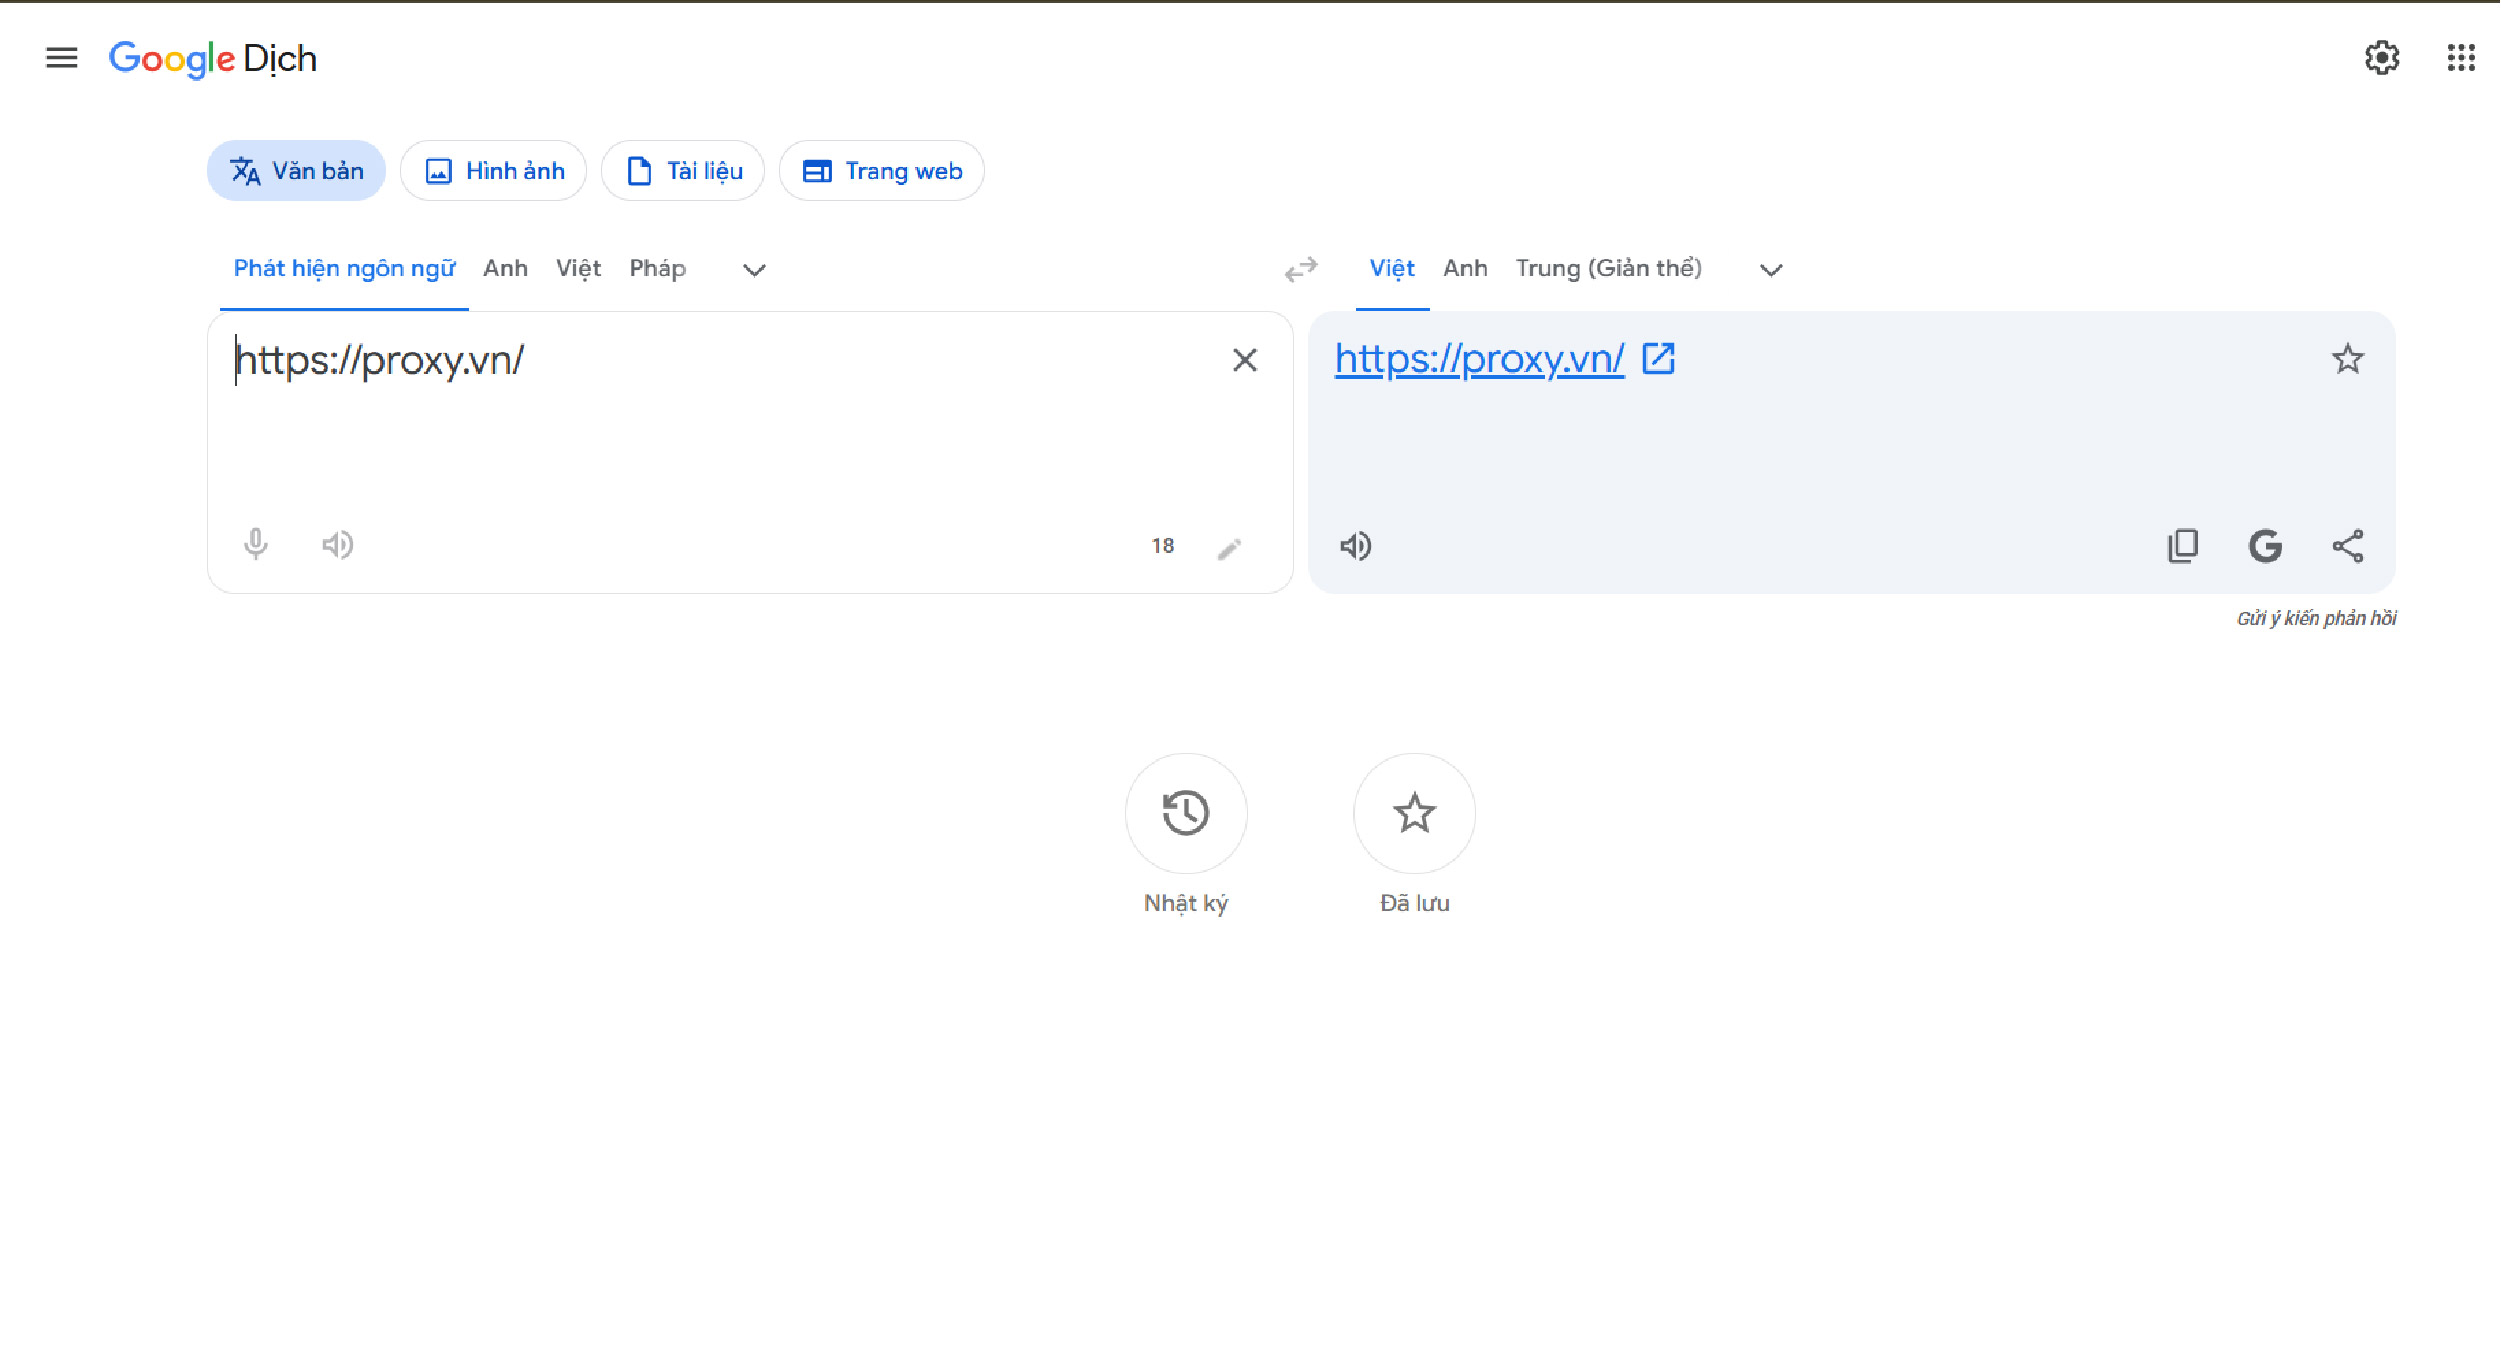
Task: Select the Văn bản text mode
Action: 296,171
